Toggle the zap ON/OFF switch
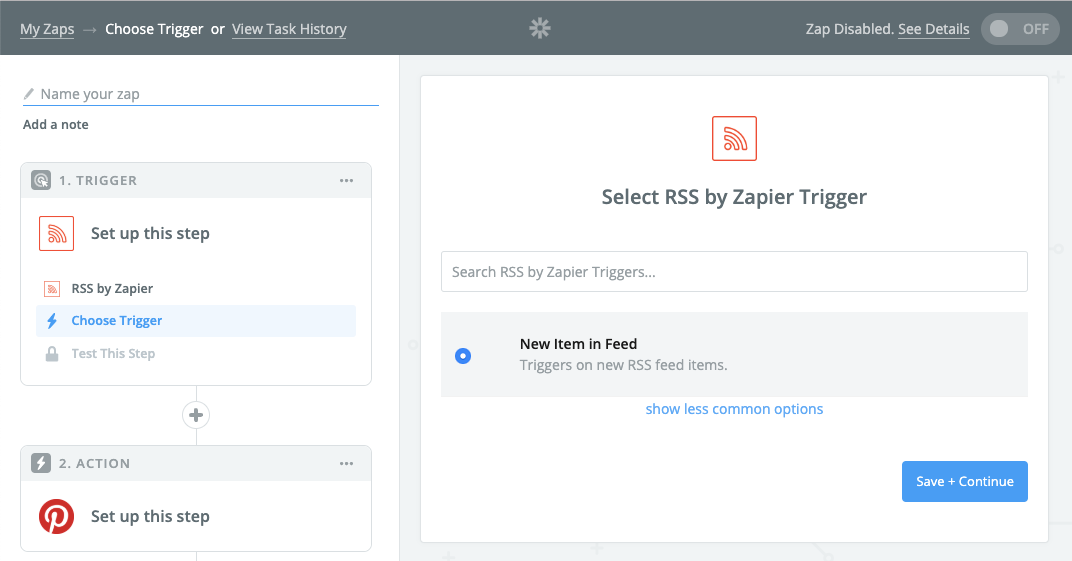The height and width of the screenshot is (561, 1072). click(1020, 29)
